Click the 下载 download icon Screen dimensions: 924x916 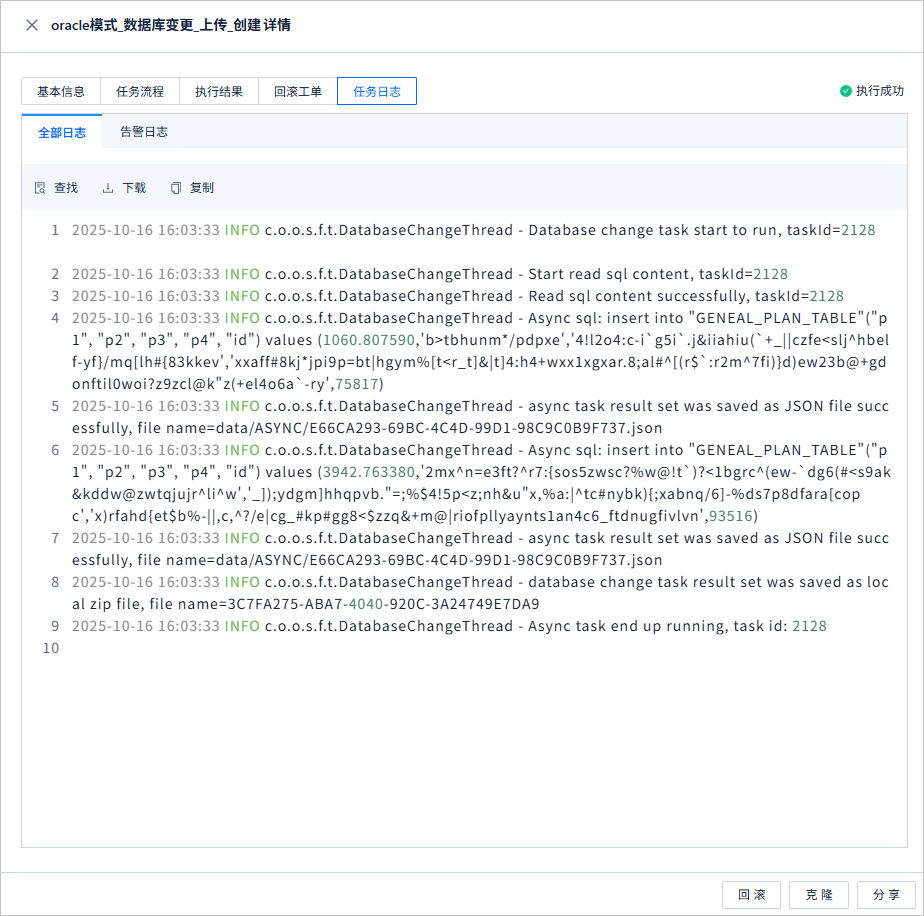(108, 188)
